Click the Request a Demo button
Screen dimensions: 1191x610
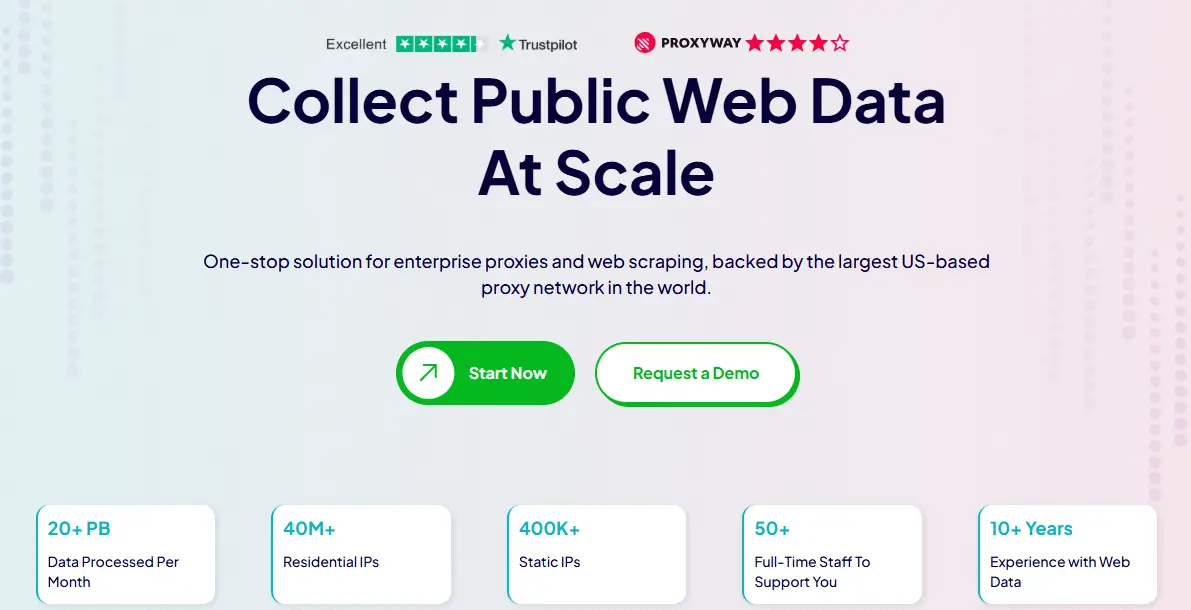pyautogui.click(x=696, y=374)
